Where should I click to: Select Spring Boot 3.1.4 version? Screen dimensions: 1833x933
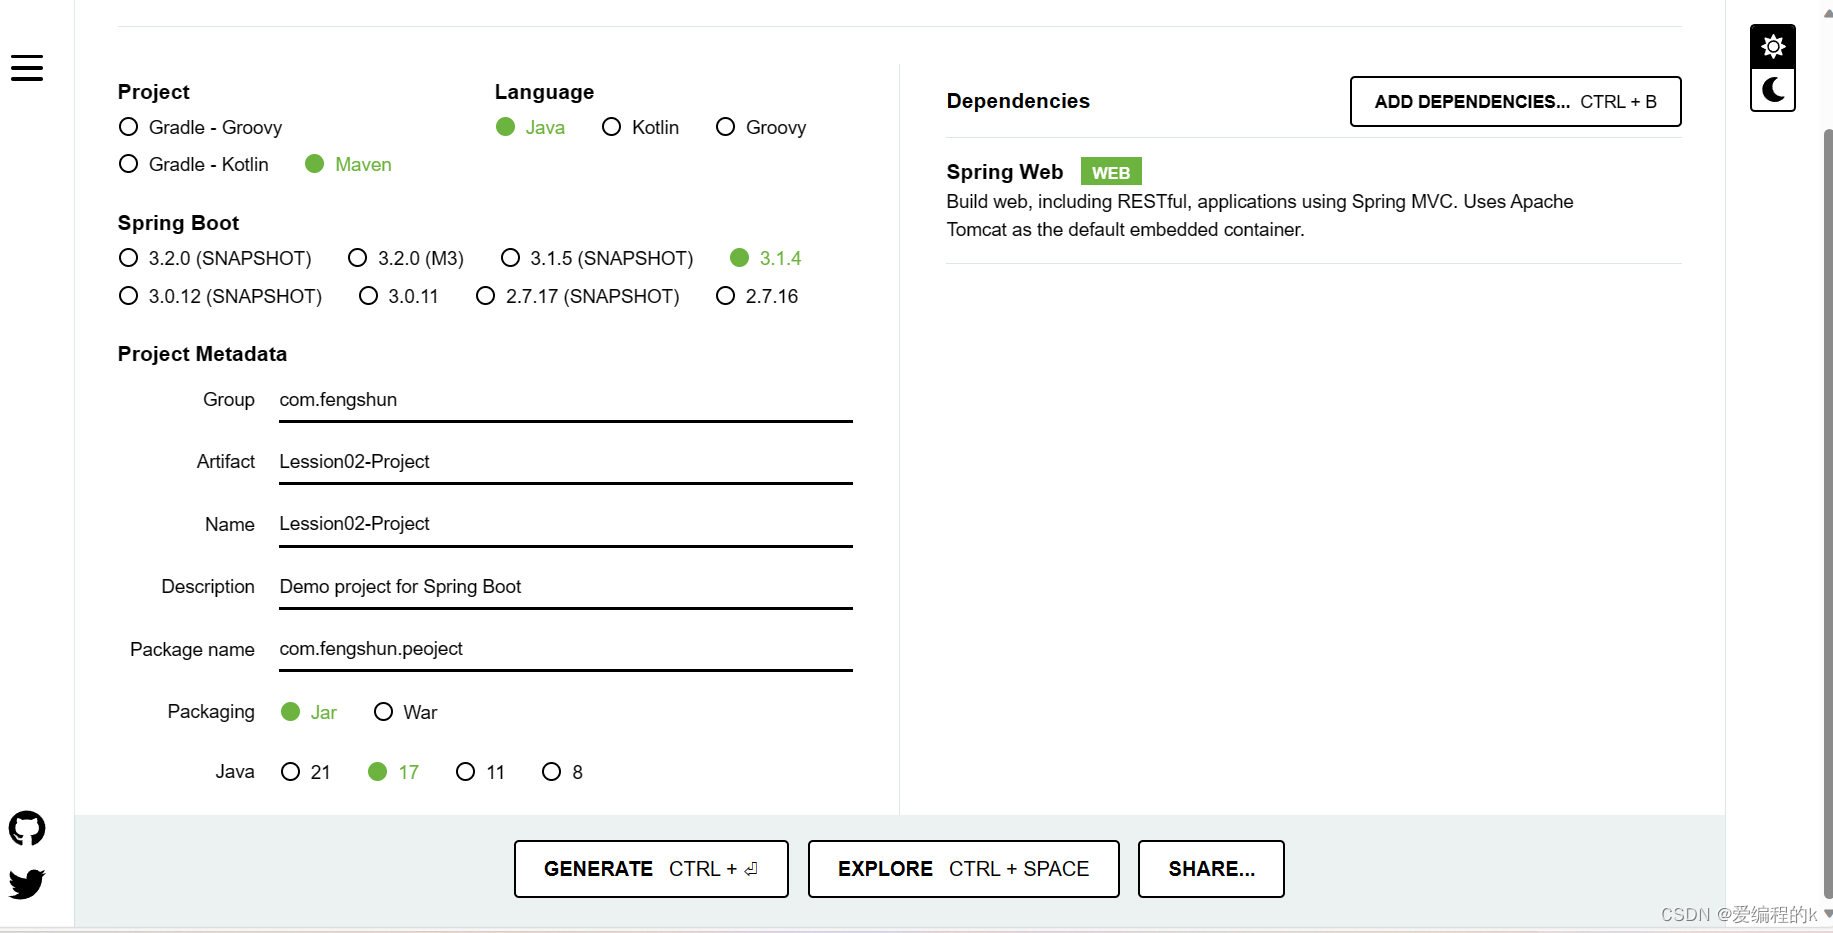[x=765, y=258]
